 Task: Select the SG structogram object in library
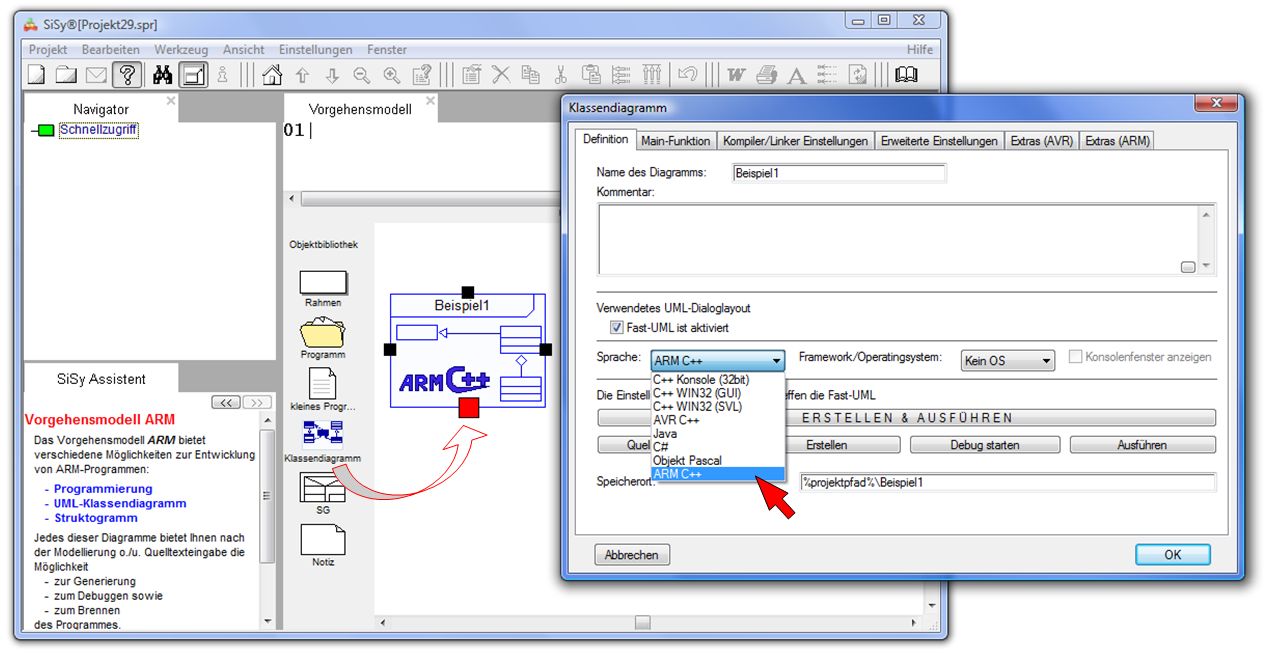point(323,494)
